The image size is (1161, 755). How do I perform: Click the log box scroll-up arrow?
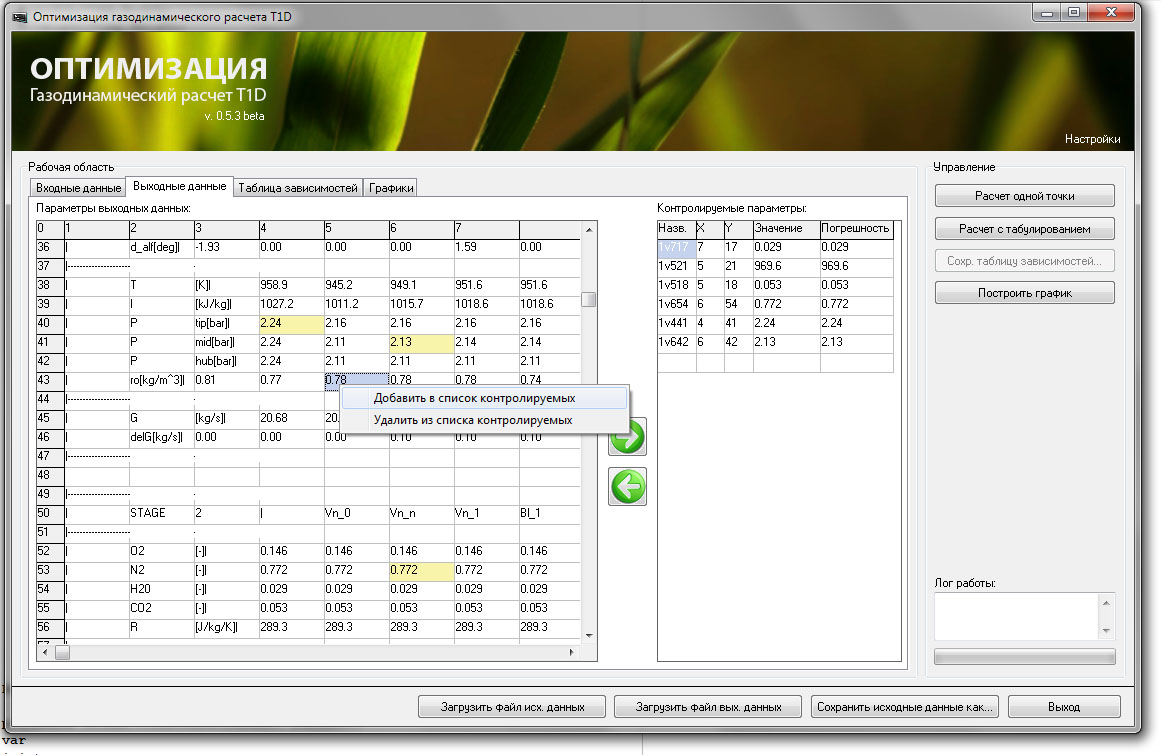tap(1106, 603)
